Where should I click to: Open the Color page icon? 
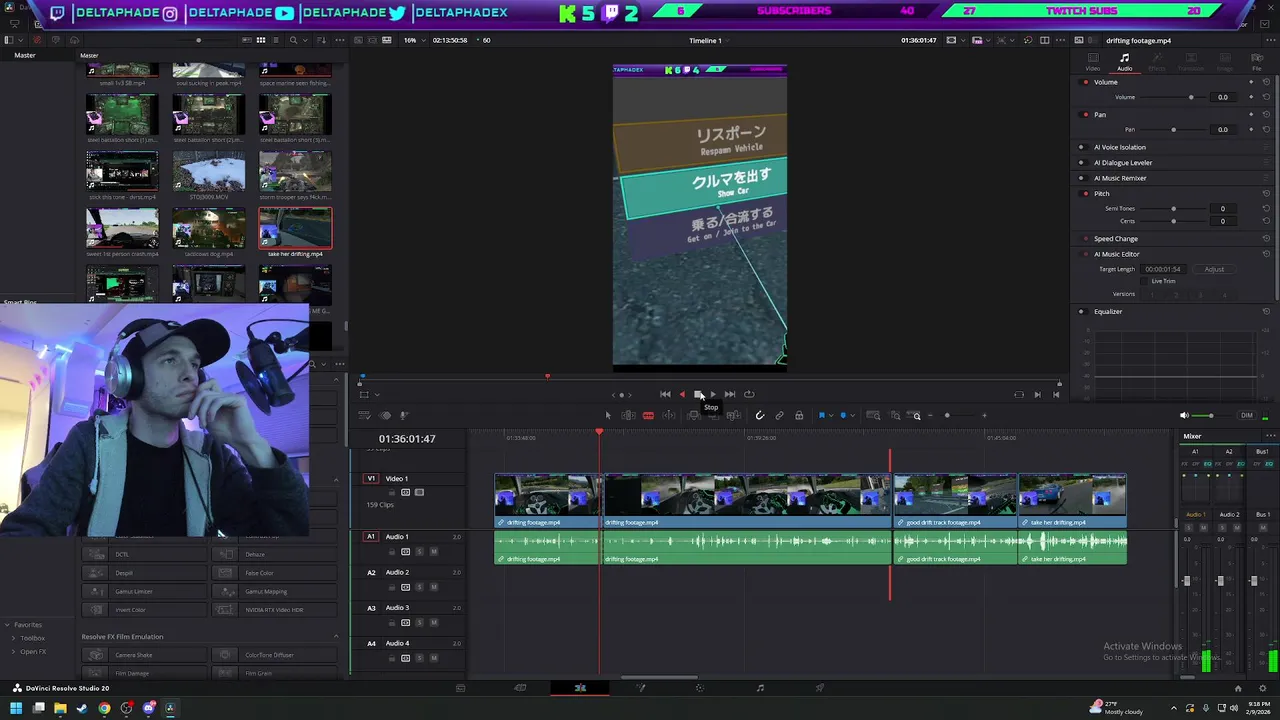point(700,688)
